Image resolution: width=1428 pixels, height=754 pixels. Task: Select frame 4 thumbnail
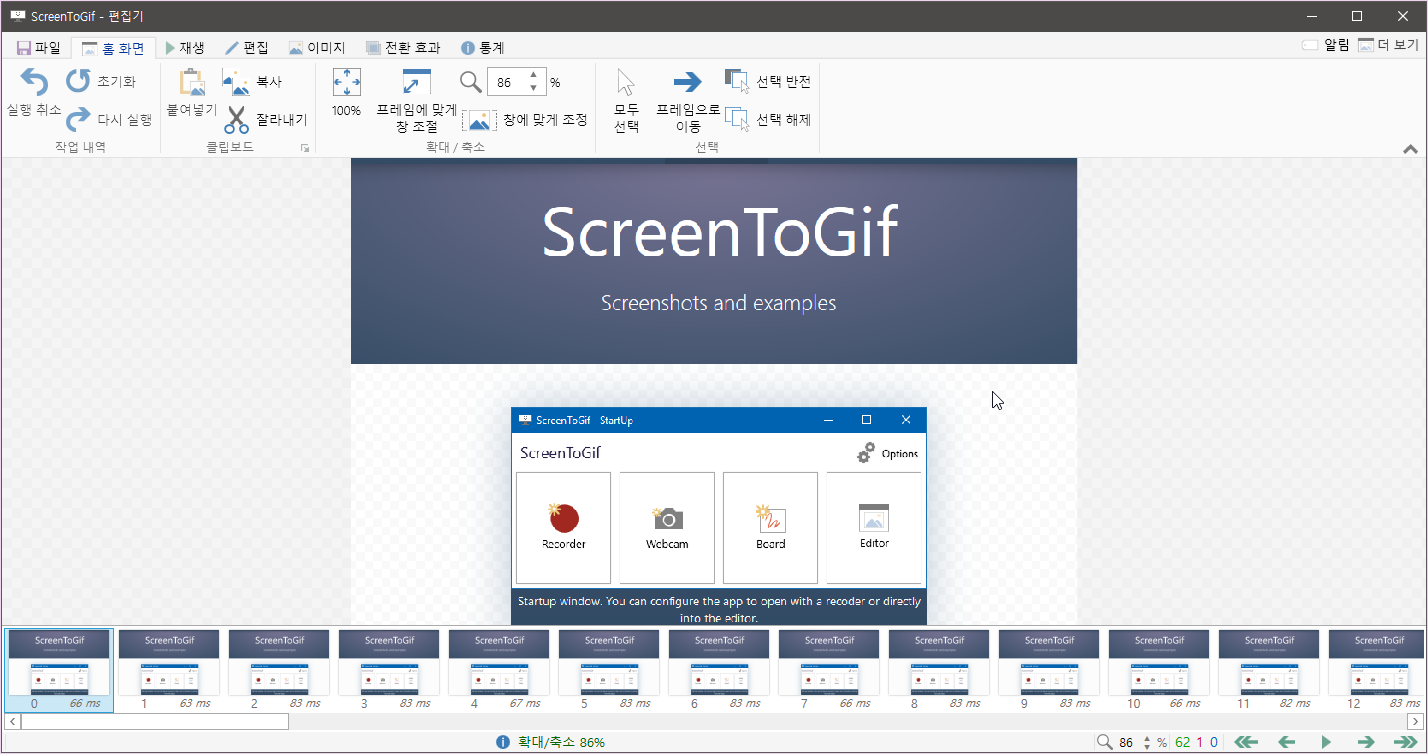499,670
